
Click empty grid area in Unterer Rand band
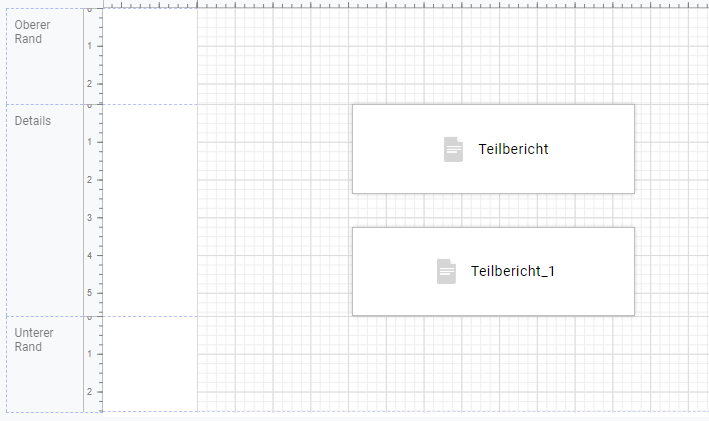click(452, 364)
